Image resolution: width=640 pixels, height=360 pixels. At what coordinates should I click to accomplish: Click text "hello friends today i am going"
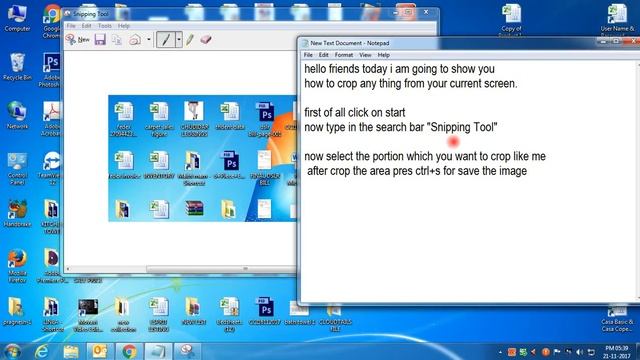pyautogui.click(x=371, y=69)
